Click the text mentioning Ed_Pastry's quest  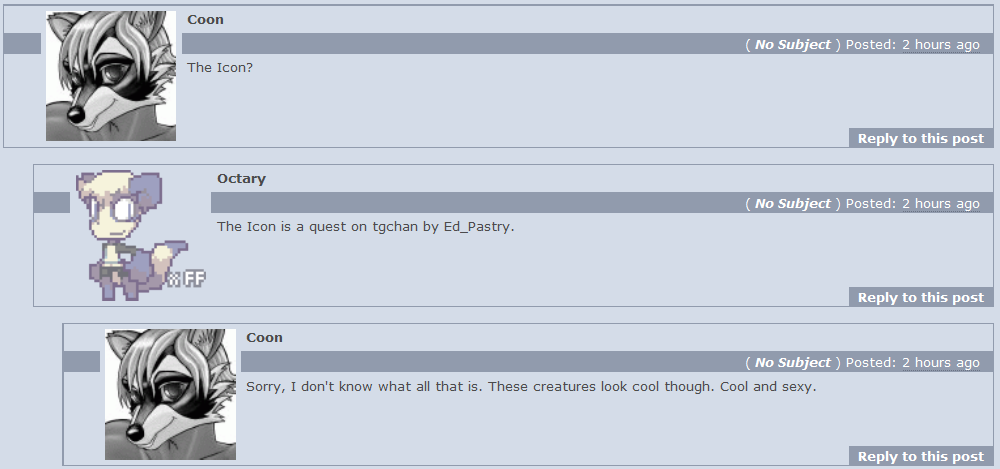(x=365, y=227)
